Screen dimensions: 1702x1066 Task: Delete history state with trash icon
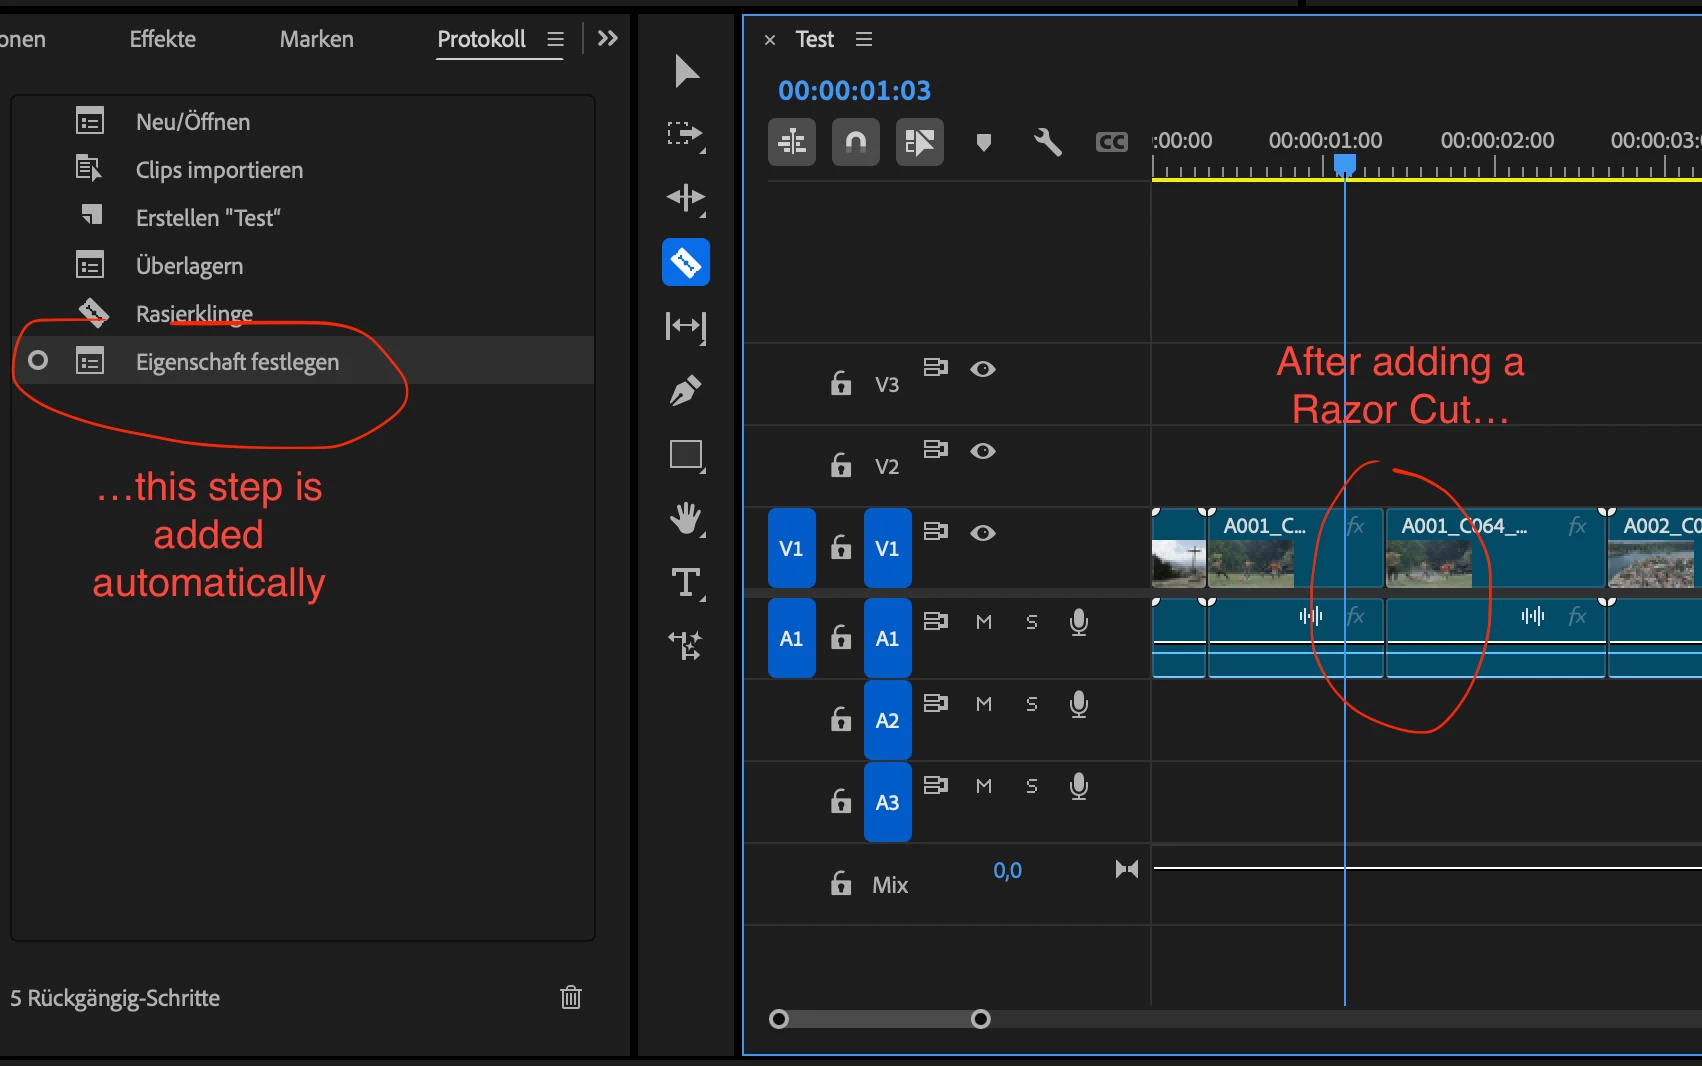[x=571, y=997]
